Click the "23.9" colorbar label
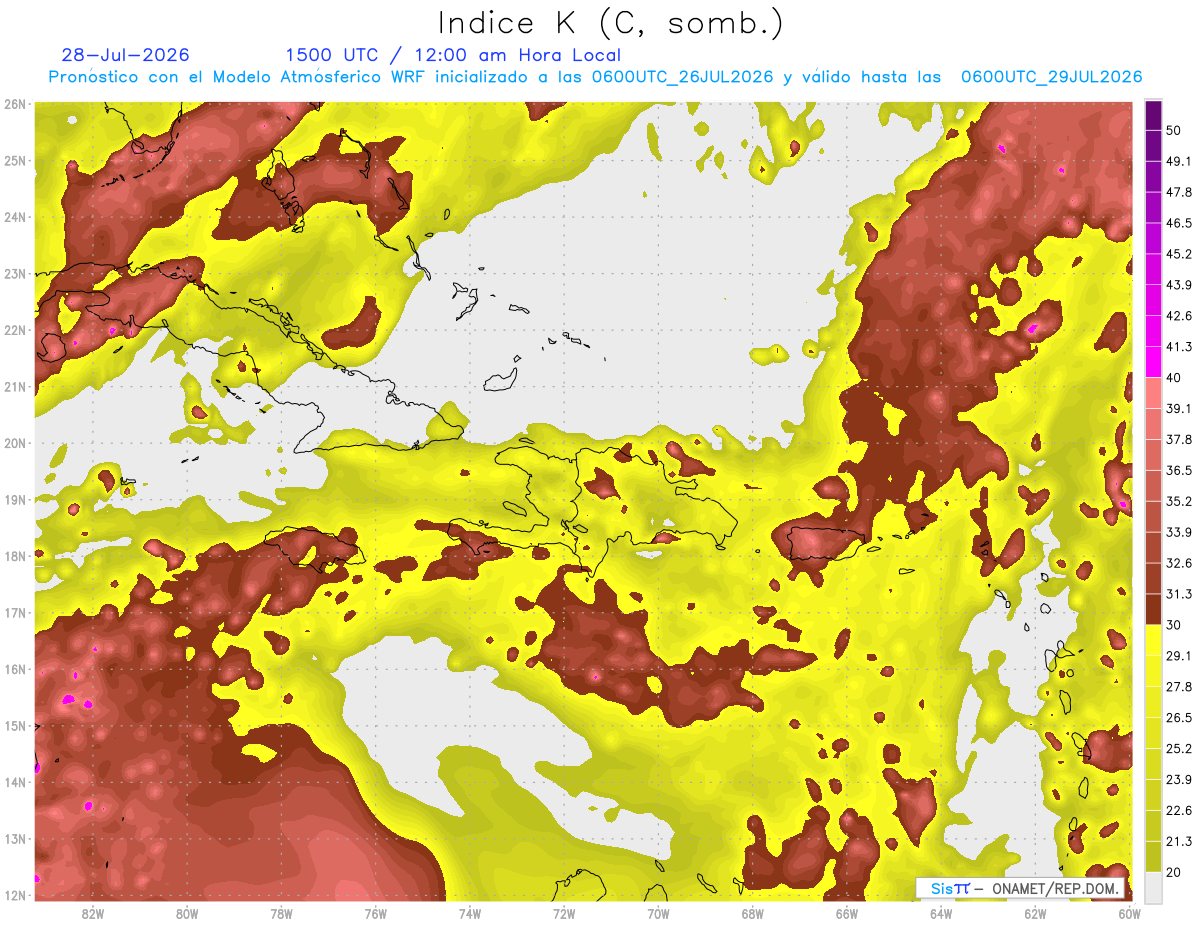Image resolution: width=1200 pixels, height=927 pixels. point(1178,779)
